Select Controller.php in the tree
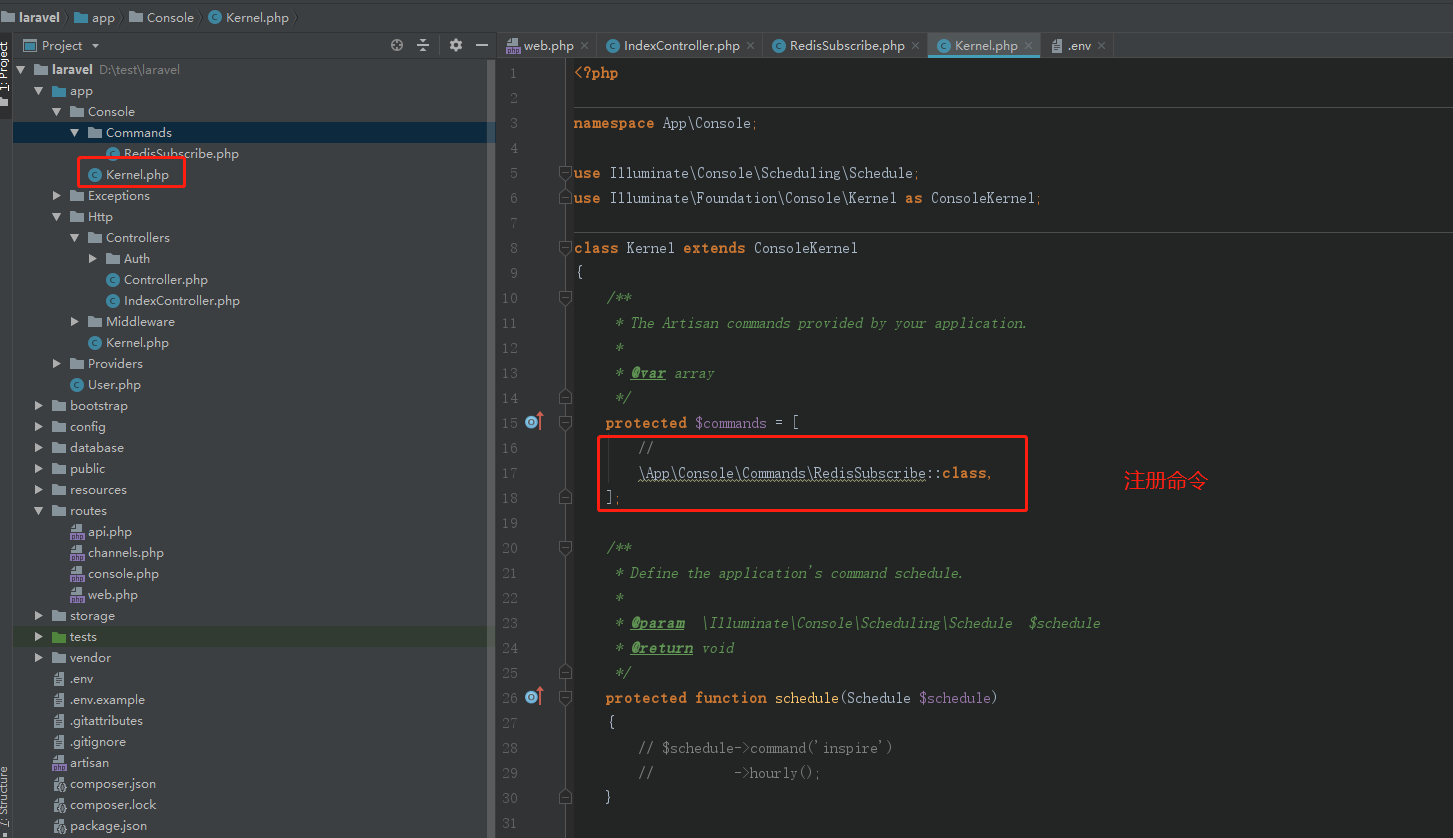Image resolution: width=1453 pixels, height=838 pixels. pos(165,280)
